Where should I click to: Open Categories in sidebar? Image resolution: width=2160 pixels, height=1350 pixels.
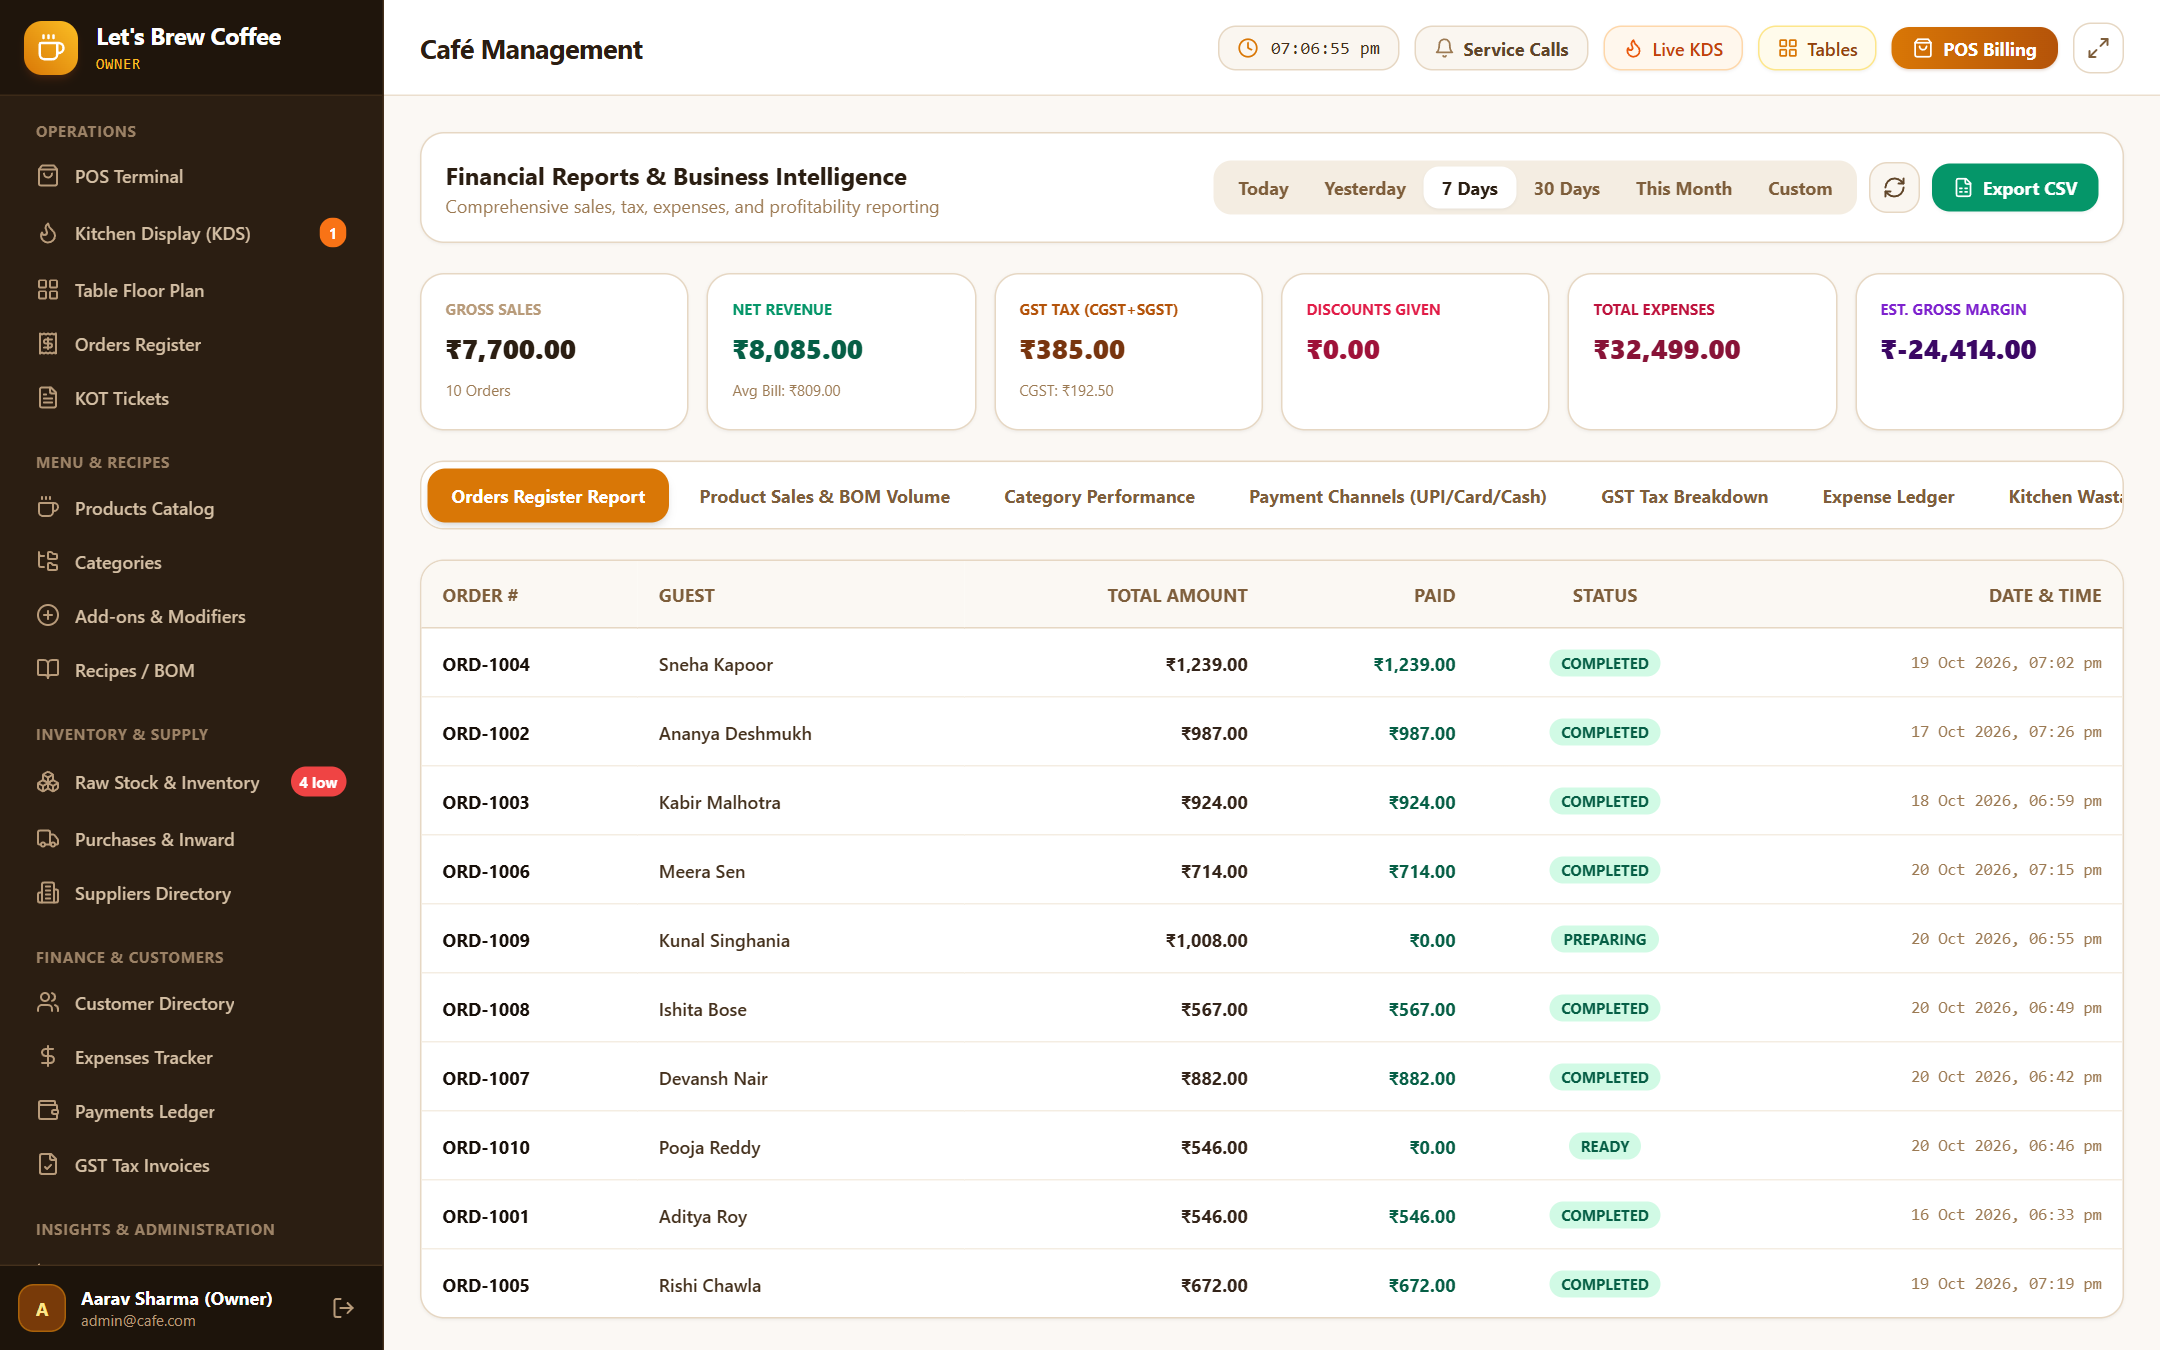[x=191, y=562]
